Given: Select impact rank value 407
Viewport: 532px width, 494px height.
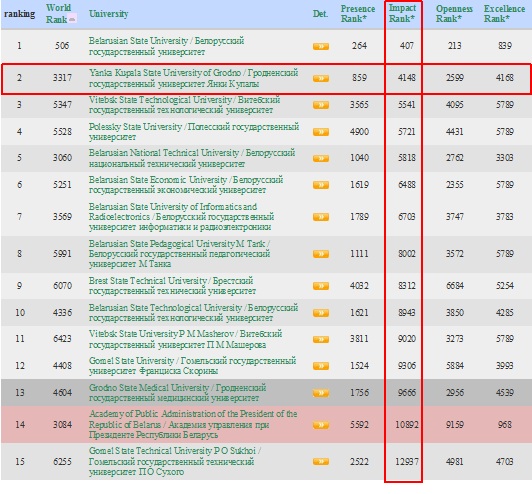Looking at the screenshot, I should (x=406, y=46).
